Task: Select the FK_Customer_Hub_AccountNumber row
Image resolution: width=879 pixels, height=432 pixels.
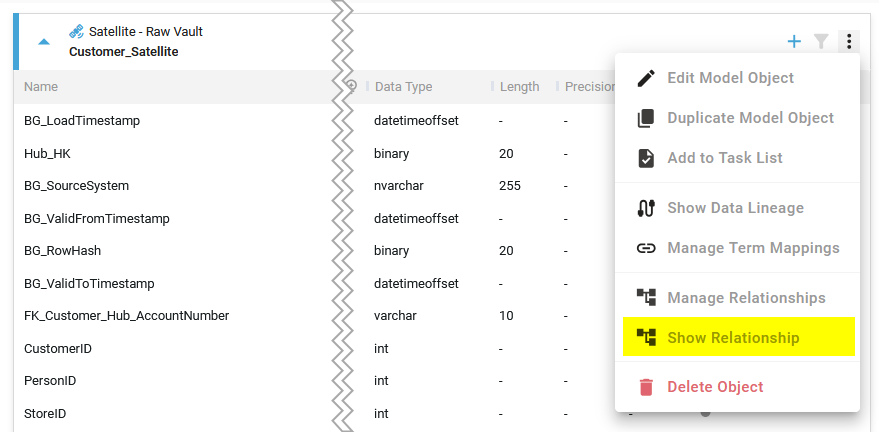Action: tap(127, 316)
